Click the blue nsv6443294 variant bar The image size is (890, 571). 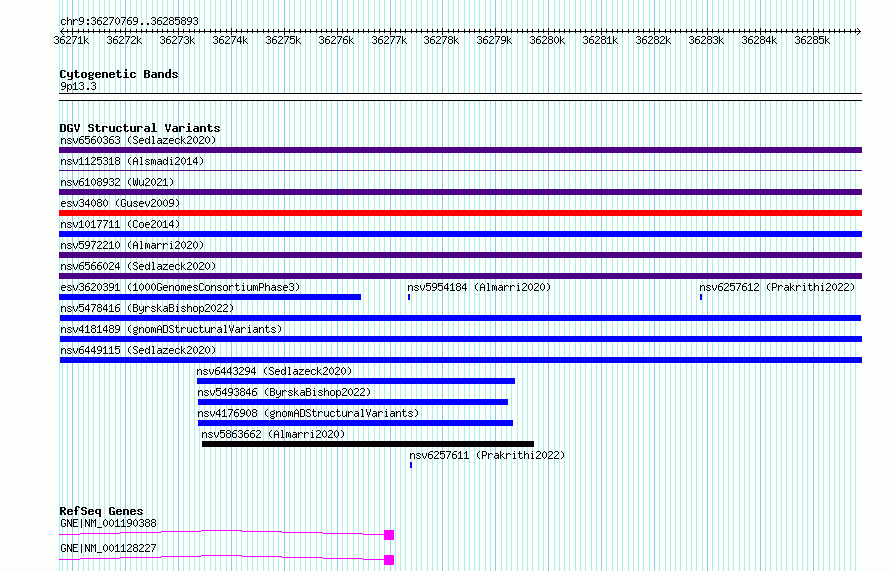pos(356,381)
